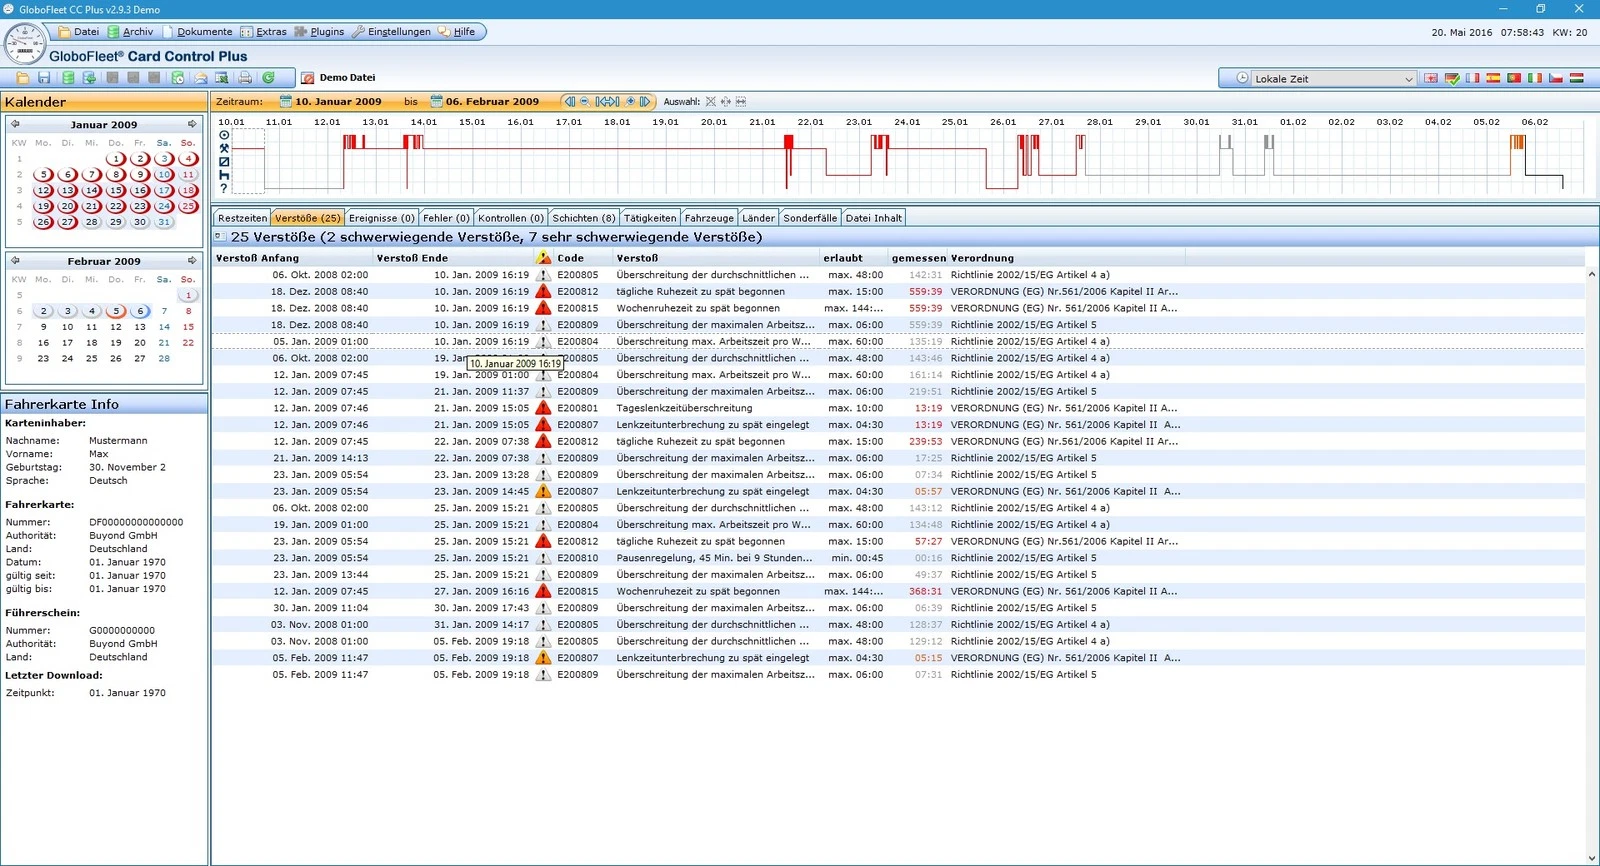Open the Extras menu

tap(263, 31)
